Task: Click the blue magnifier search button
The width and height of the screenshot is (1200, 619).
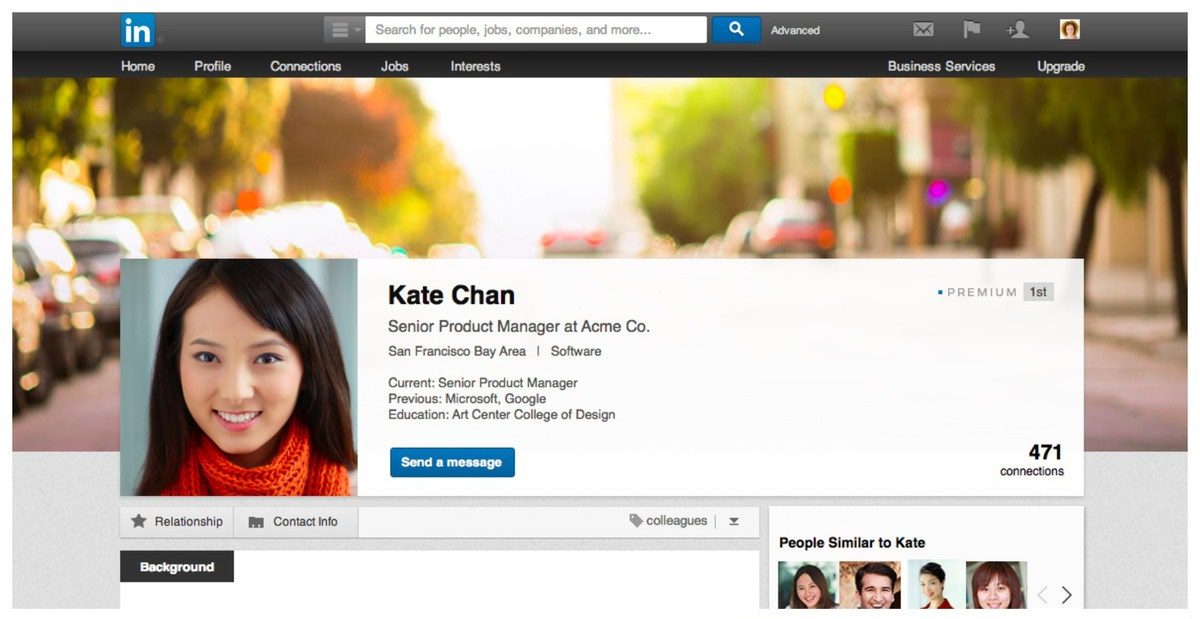Action: pos(736,30)
